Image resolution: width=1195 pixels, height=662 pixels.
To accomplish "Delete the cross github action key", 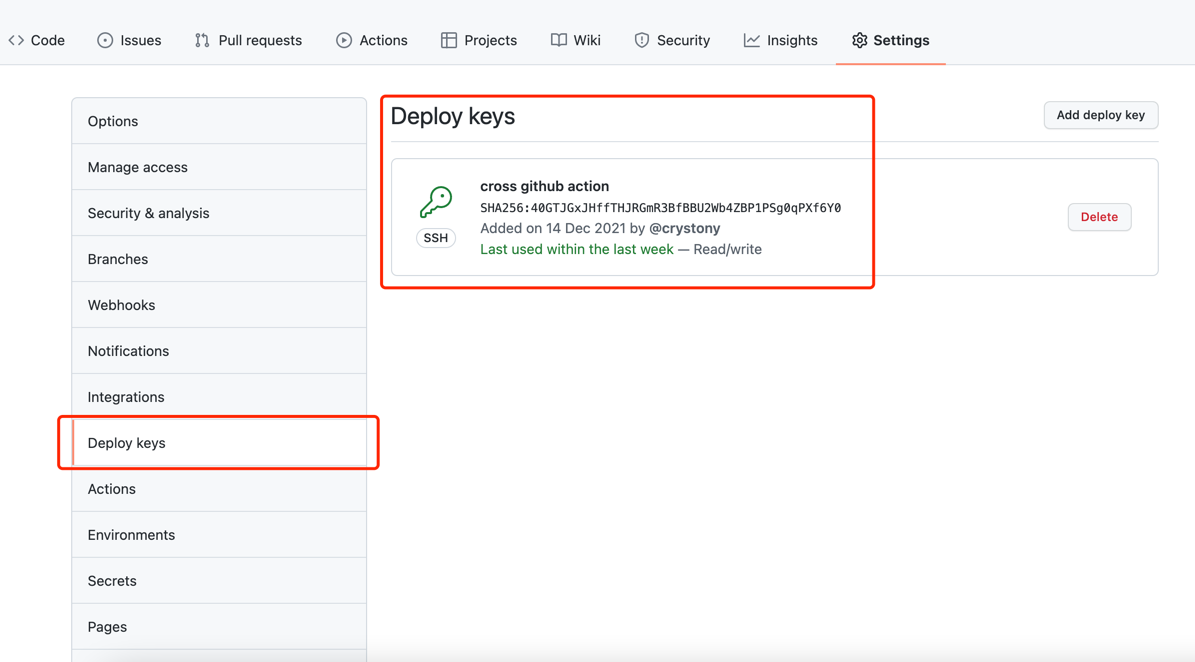I will tap(1099, 217).
